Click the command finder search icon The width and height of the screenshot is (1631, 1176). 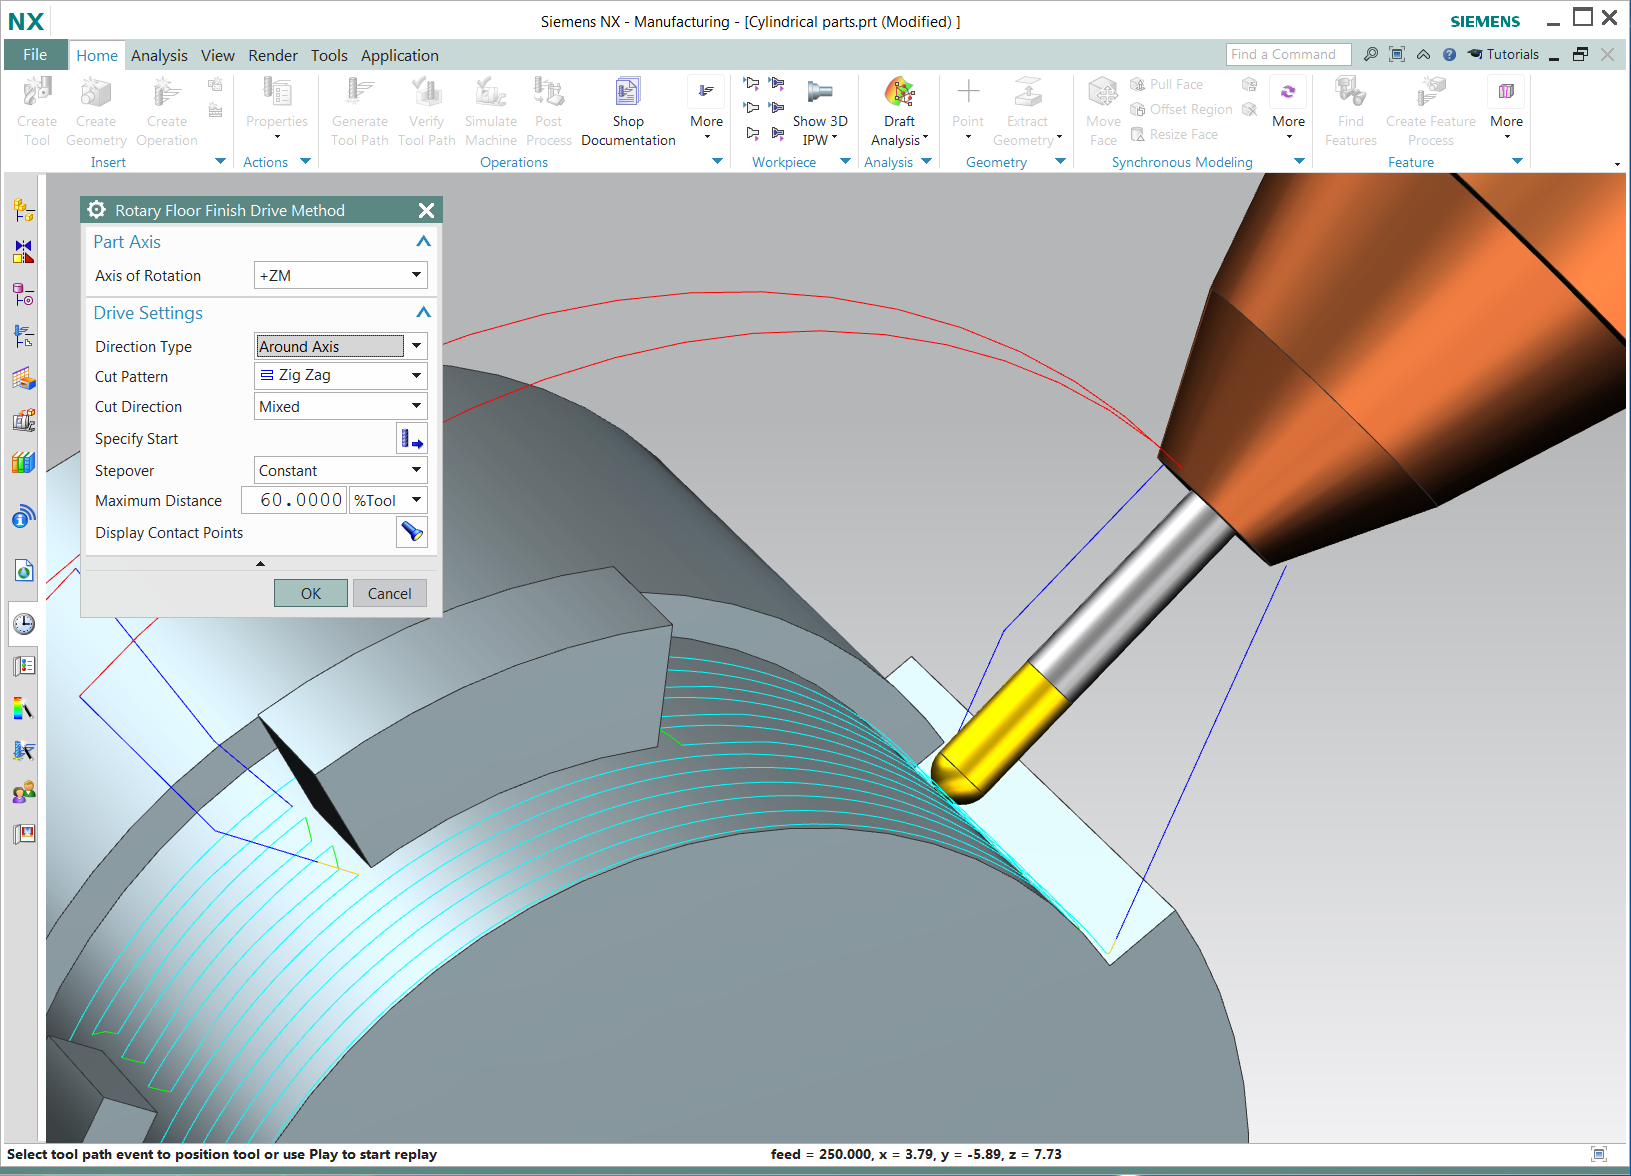[1371, 55]
